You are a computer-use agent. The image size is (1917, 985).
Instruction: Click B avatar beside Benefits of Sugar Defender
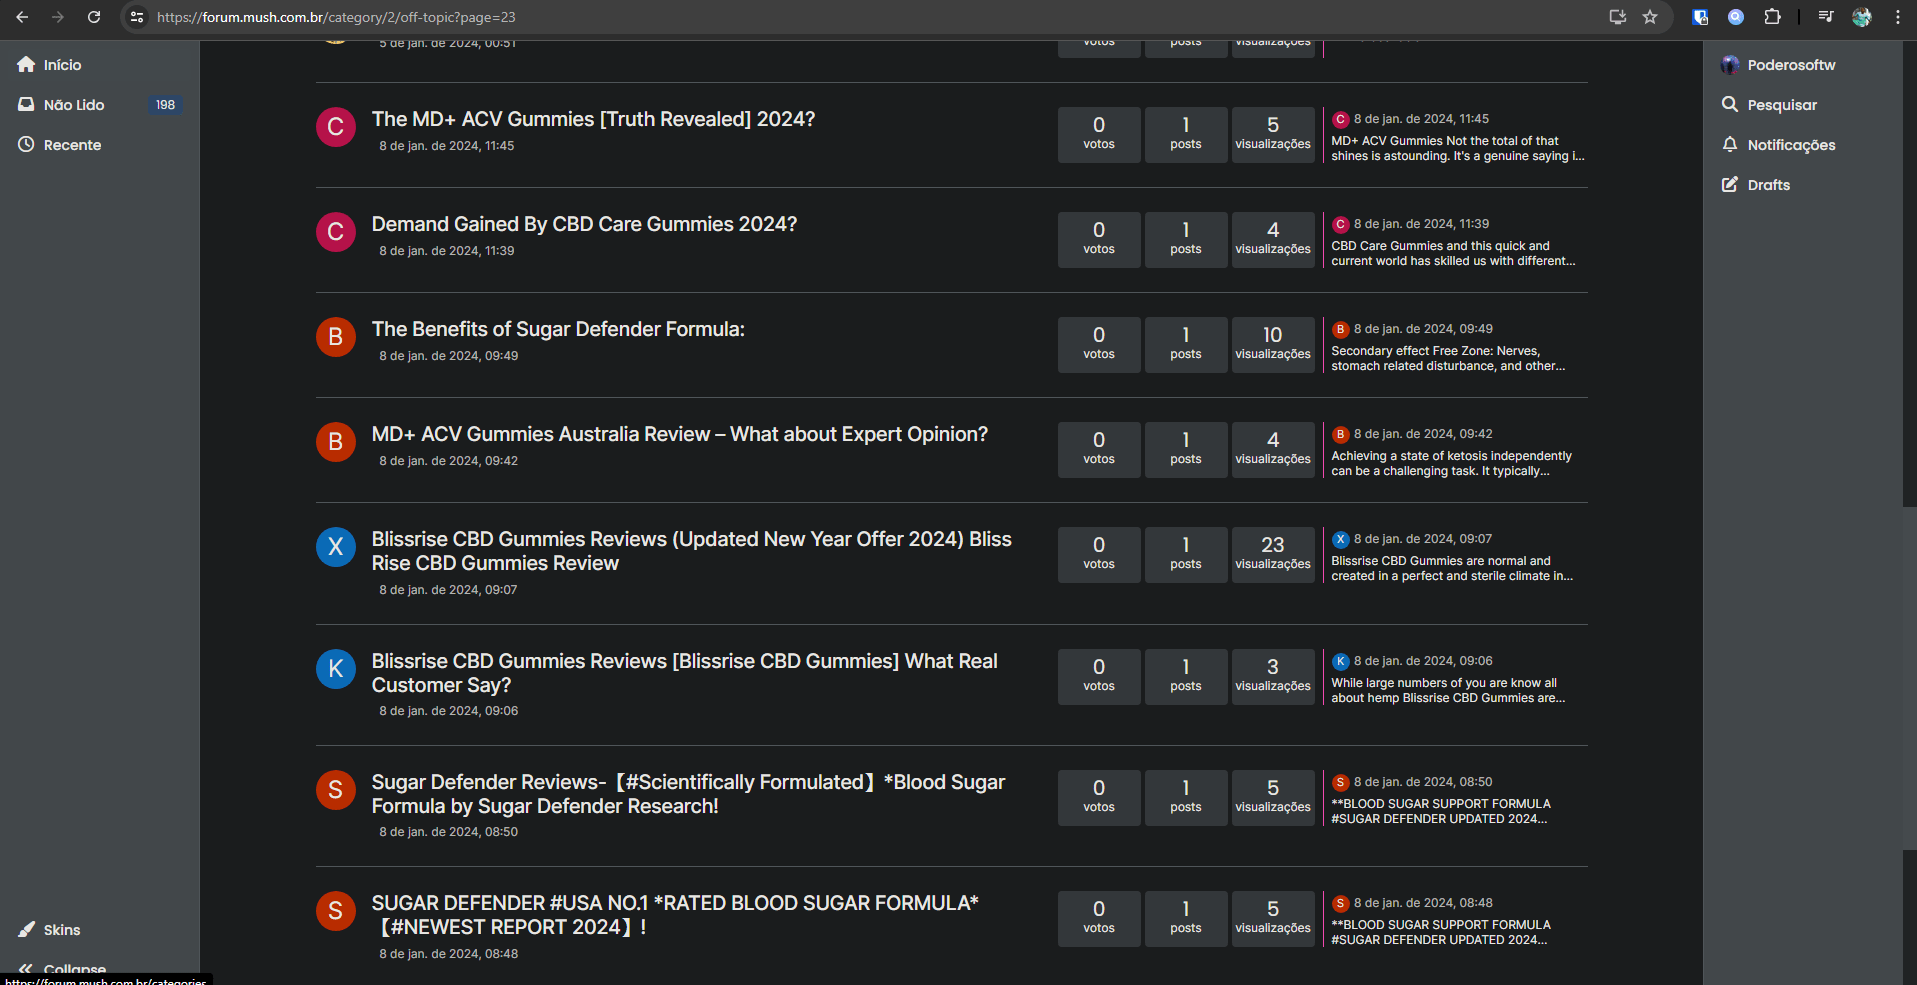click(x=336, y=337)
